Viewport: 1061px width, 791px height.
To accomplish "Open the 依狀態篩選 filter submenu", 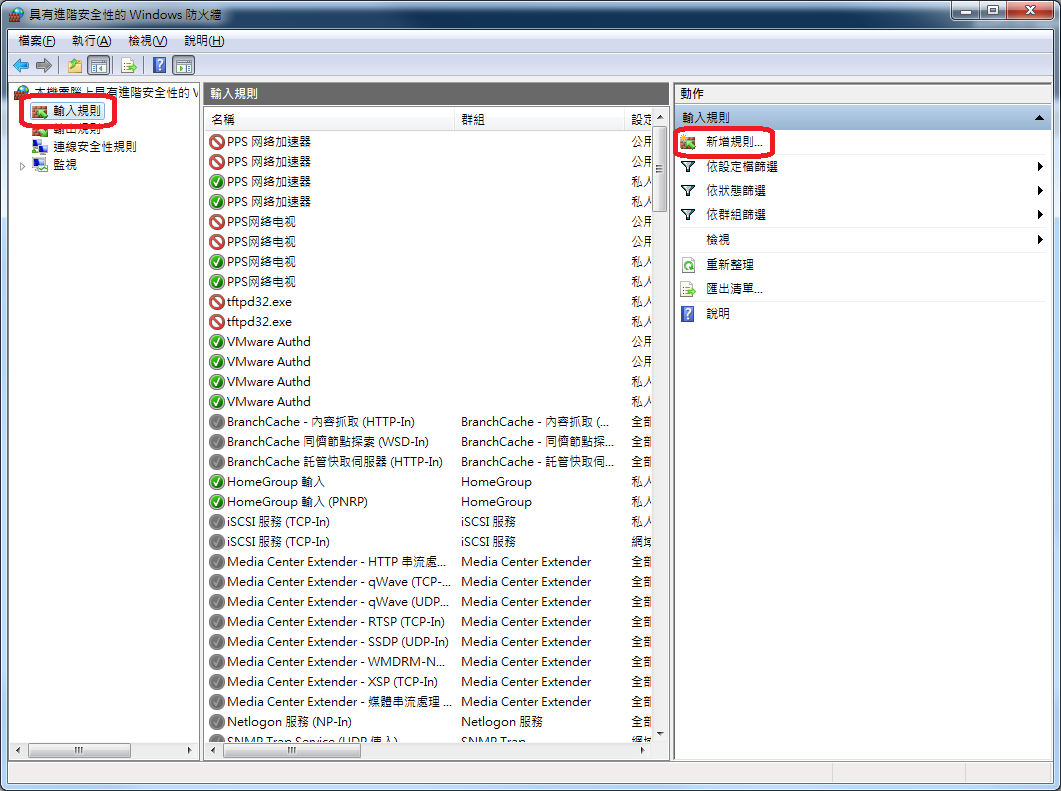I will 735,191.
